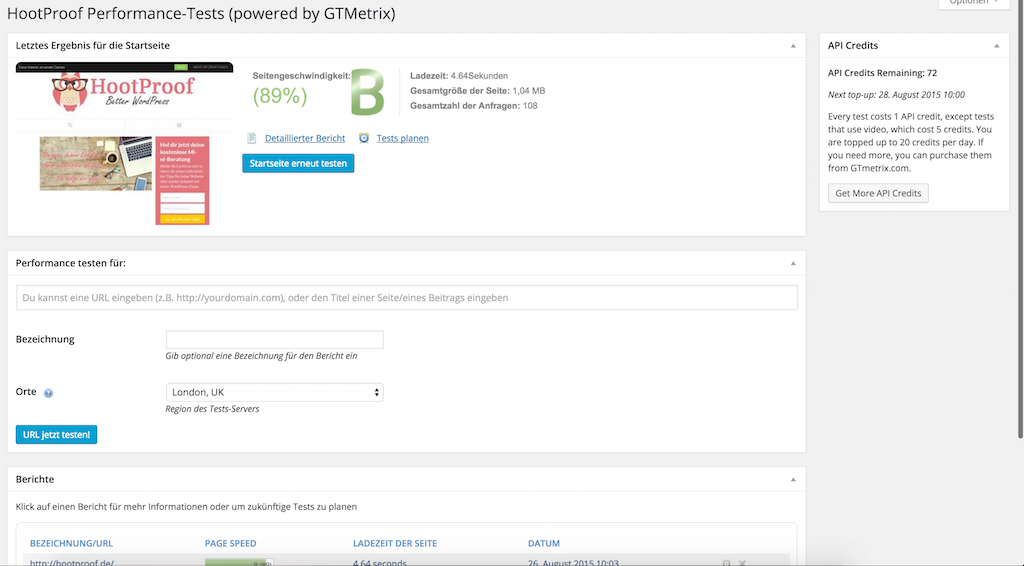Sort by the BEZEICHNUNG/URL column header
The height and width of the screenshot is (566, 1024).
pyautogui.click(x=71, y=543)
